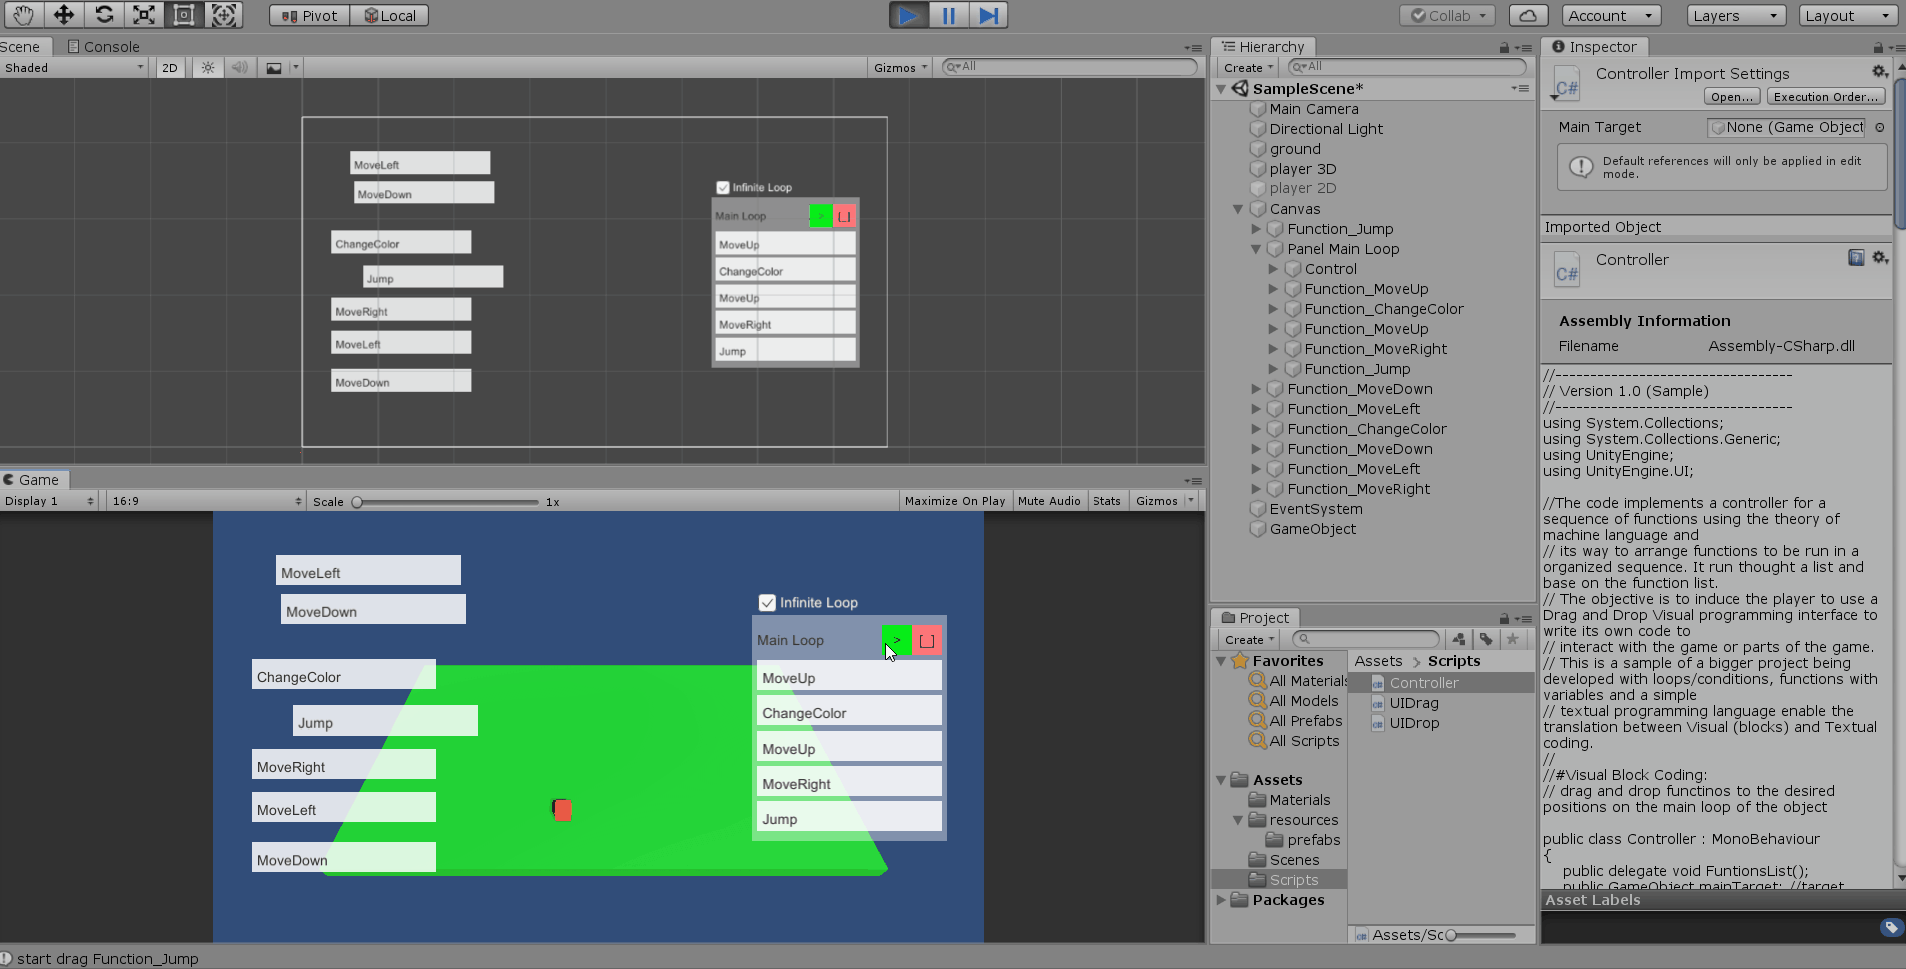
Task: Open Project panel Create button
Action: (1249, 640)
